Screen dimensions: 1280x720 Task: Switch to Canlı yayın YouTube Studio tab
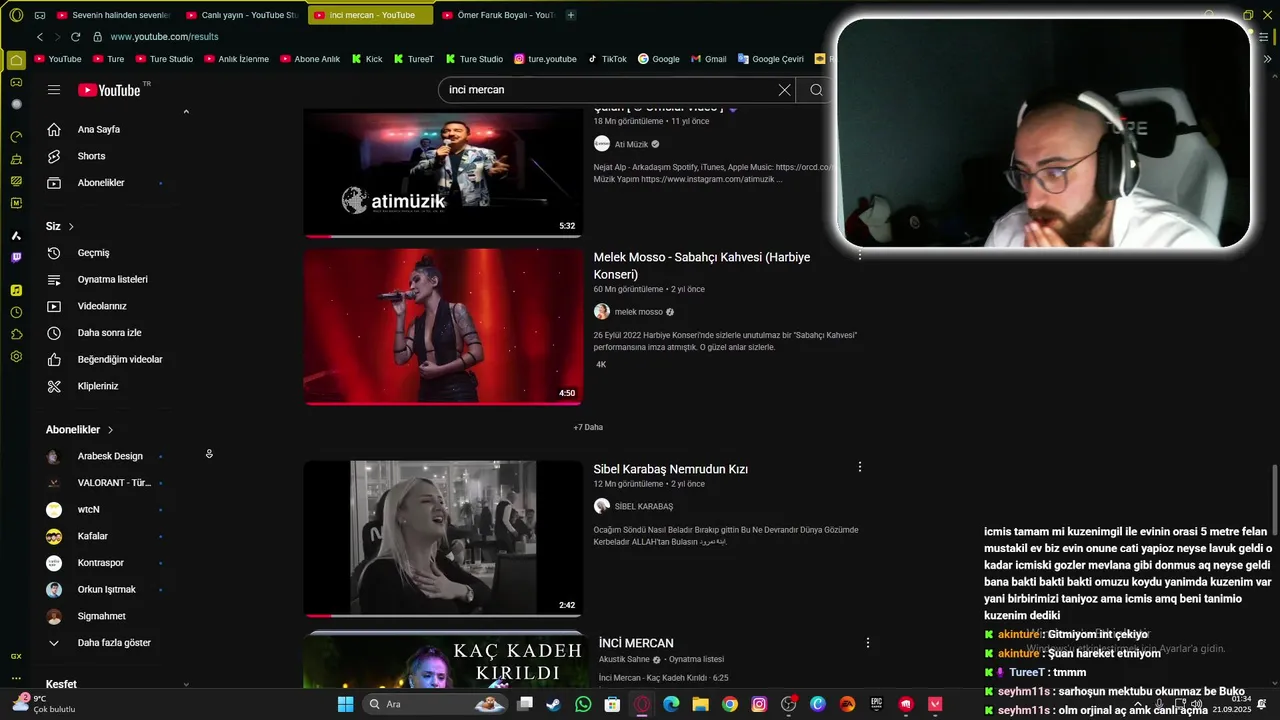point(241,15)
